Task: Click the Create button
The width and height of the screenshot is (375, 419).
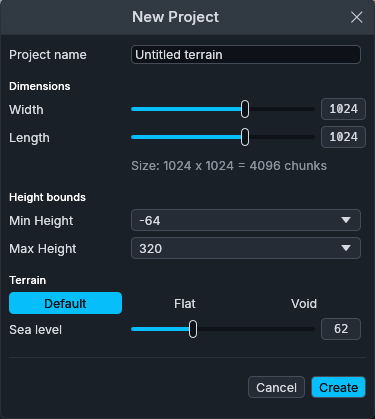Action: [338, 387]
